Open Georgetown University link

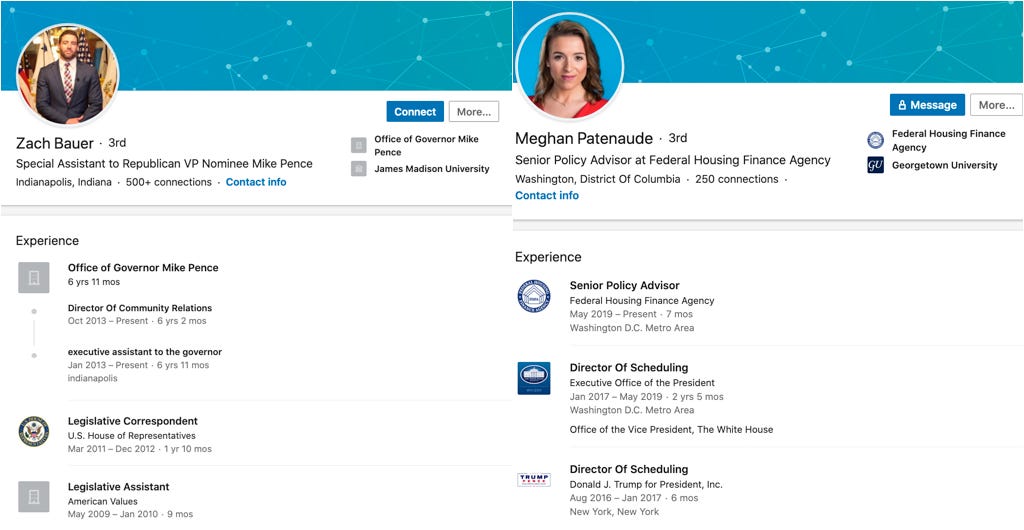tap(944, 165)
